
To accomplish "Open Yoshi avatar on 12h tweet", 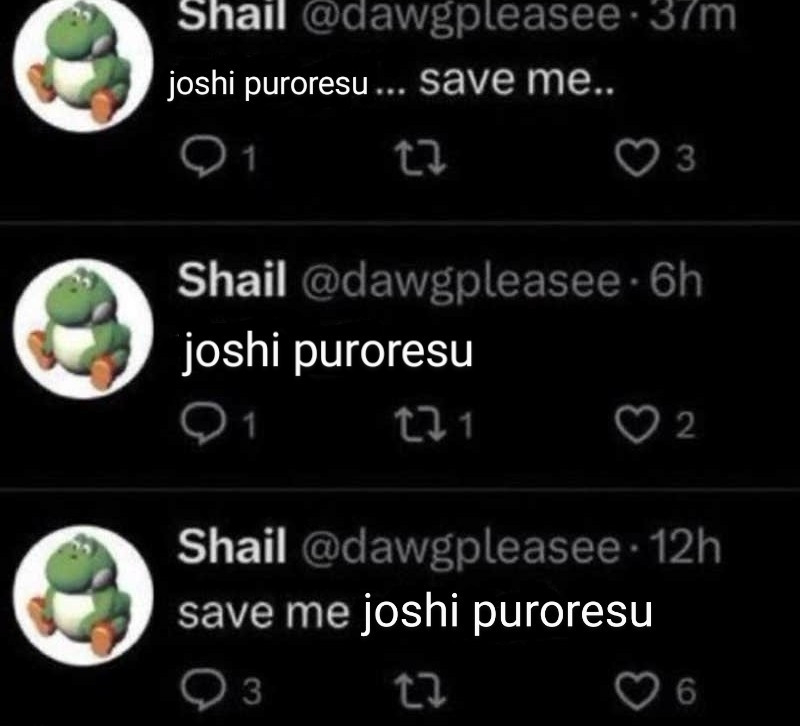I will [83, 595].
